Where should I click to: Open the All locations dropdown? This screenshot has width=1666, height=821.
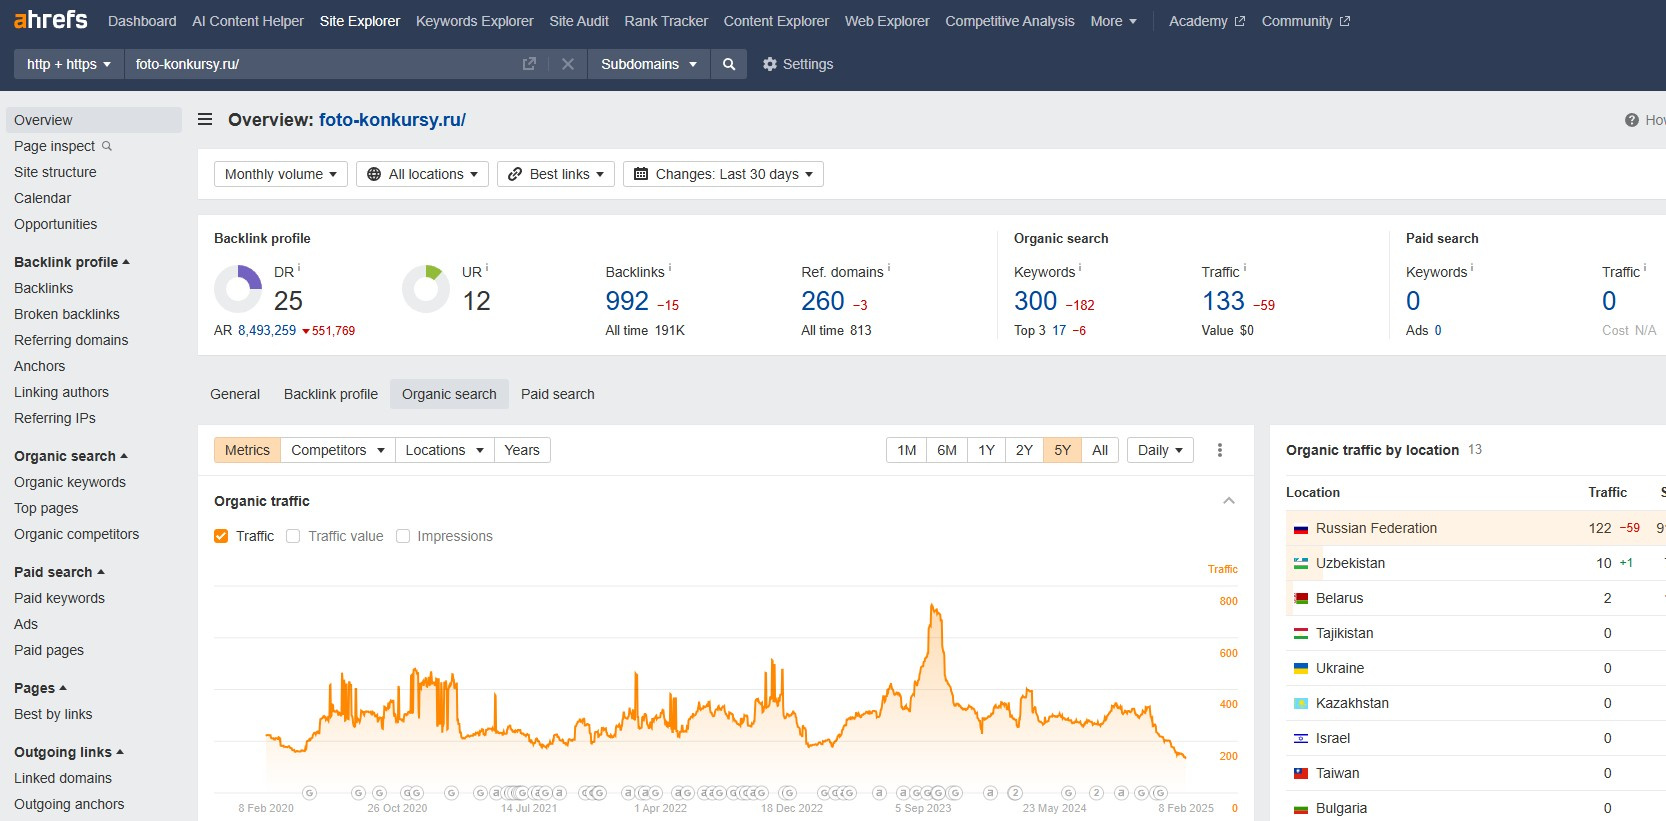click(x=423, y=174)
